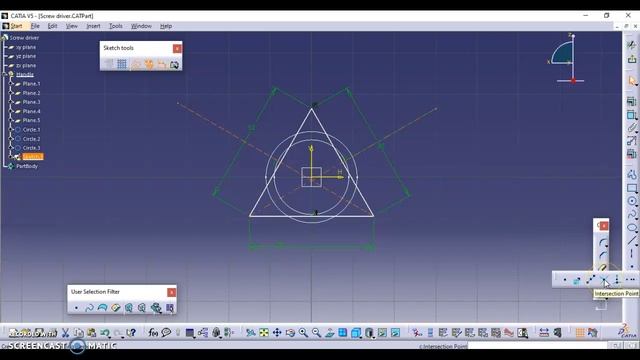Click the Intersection Point tool

coord(604,280)
